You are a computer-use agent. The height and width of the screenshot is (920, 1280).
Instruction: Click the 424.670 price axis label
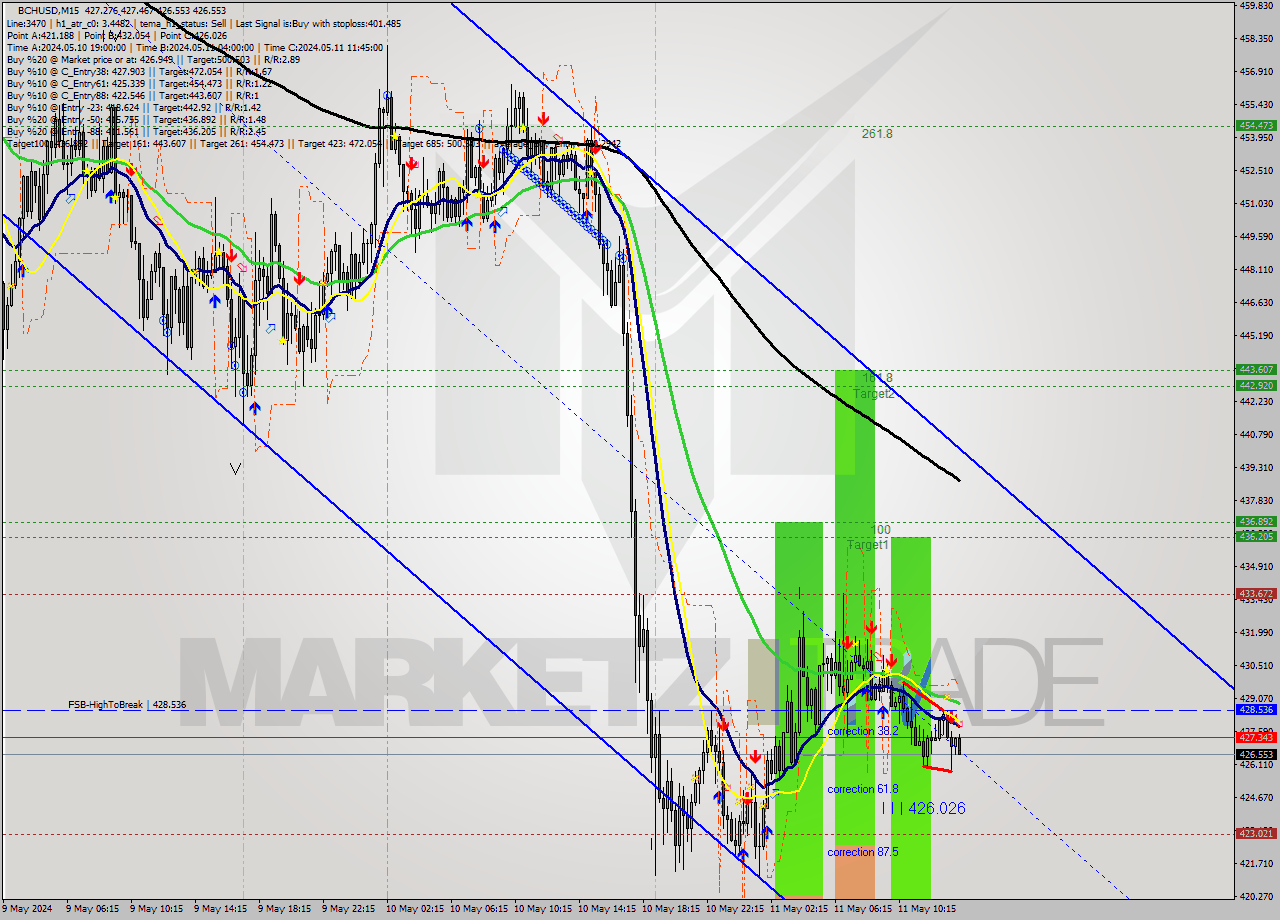[x=1256, y=797]
